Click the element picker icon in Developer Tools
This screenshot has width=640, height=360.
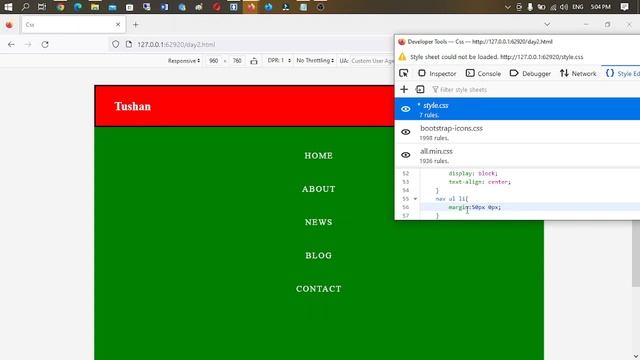click(404, 73)
